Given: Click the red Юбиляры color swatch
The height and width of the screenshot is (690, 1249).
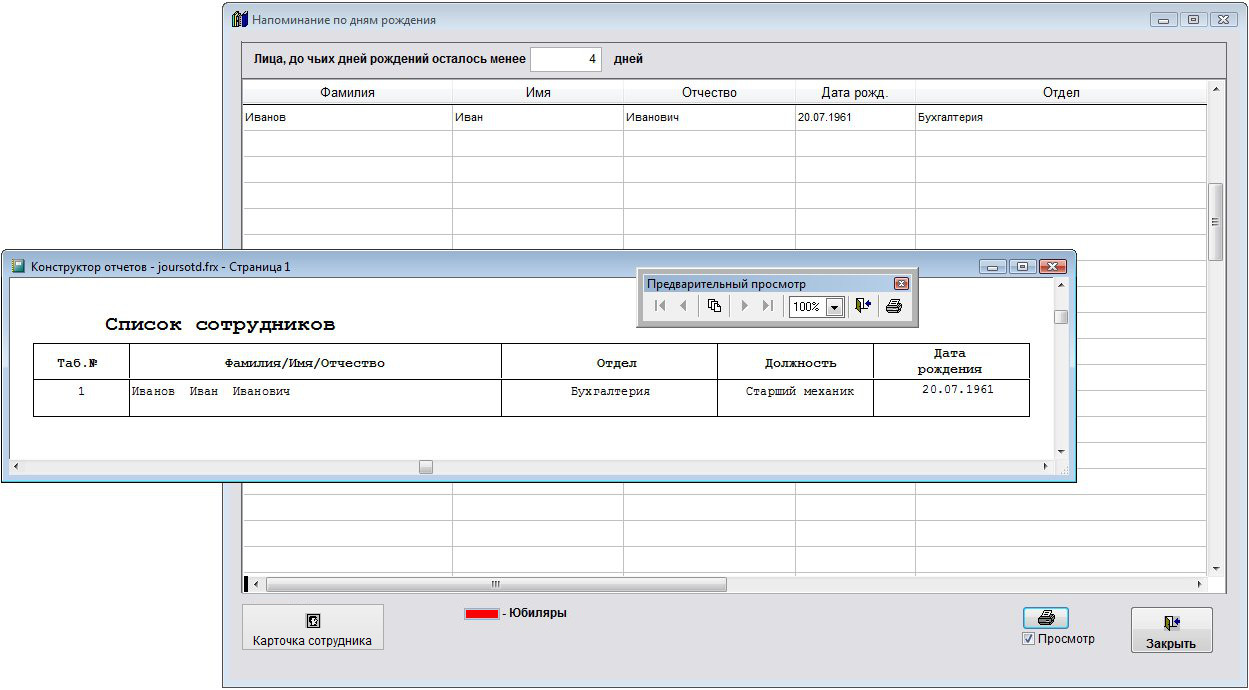Looking at the screenshot, I should tap(481, 614).
